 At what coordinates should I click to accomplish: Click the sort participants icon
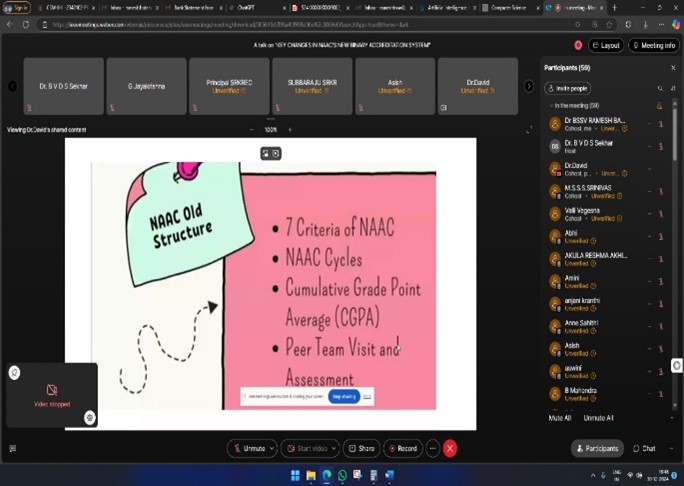[672, 88]
